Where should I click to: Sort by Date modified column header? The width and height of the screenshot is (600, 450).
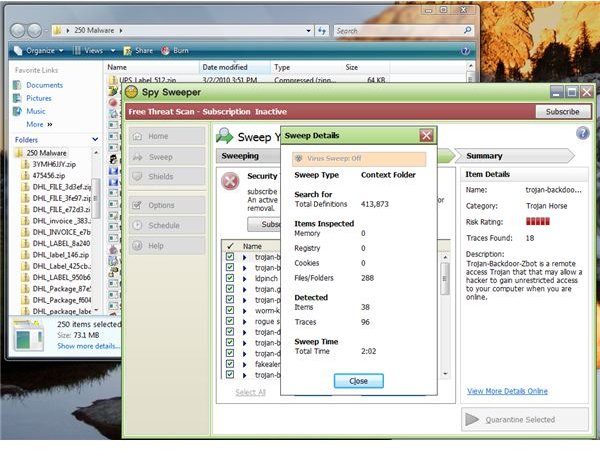point(235,67)
